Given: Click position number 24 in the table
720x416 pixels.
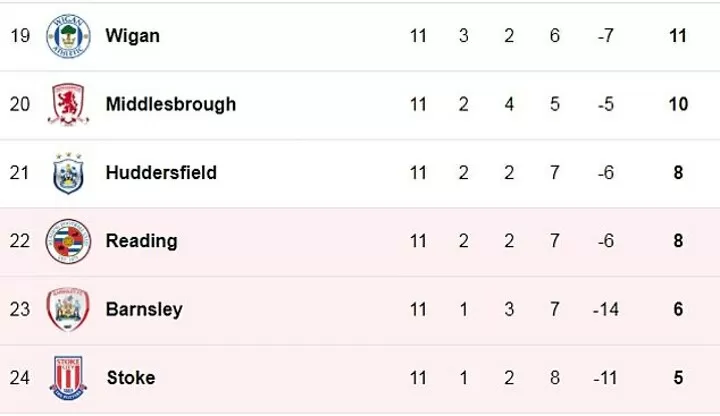Looking at the screenshot, I should click(x=18, y=378).
